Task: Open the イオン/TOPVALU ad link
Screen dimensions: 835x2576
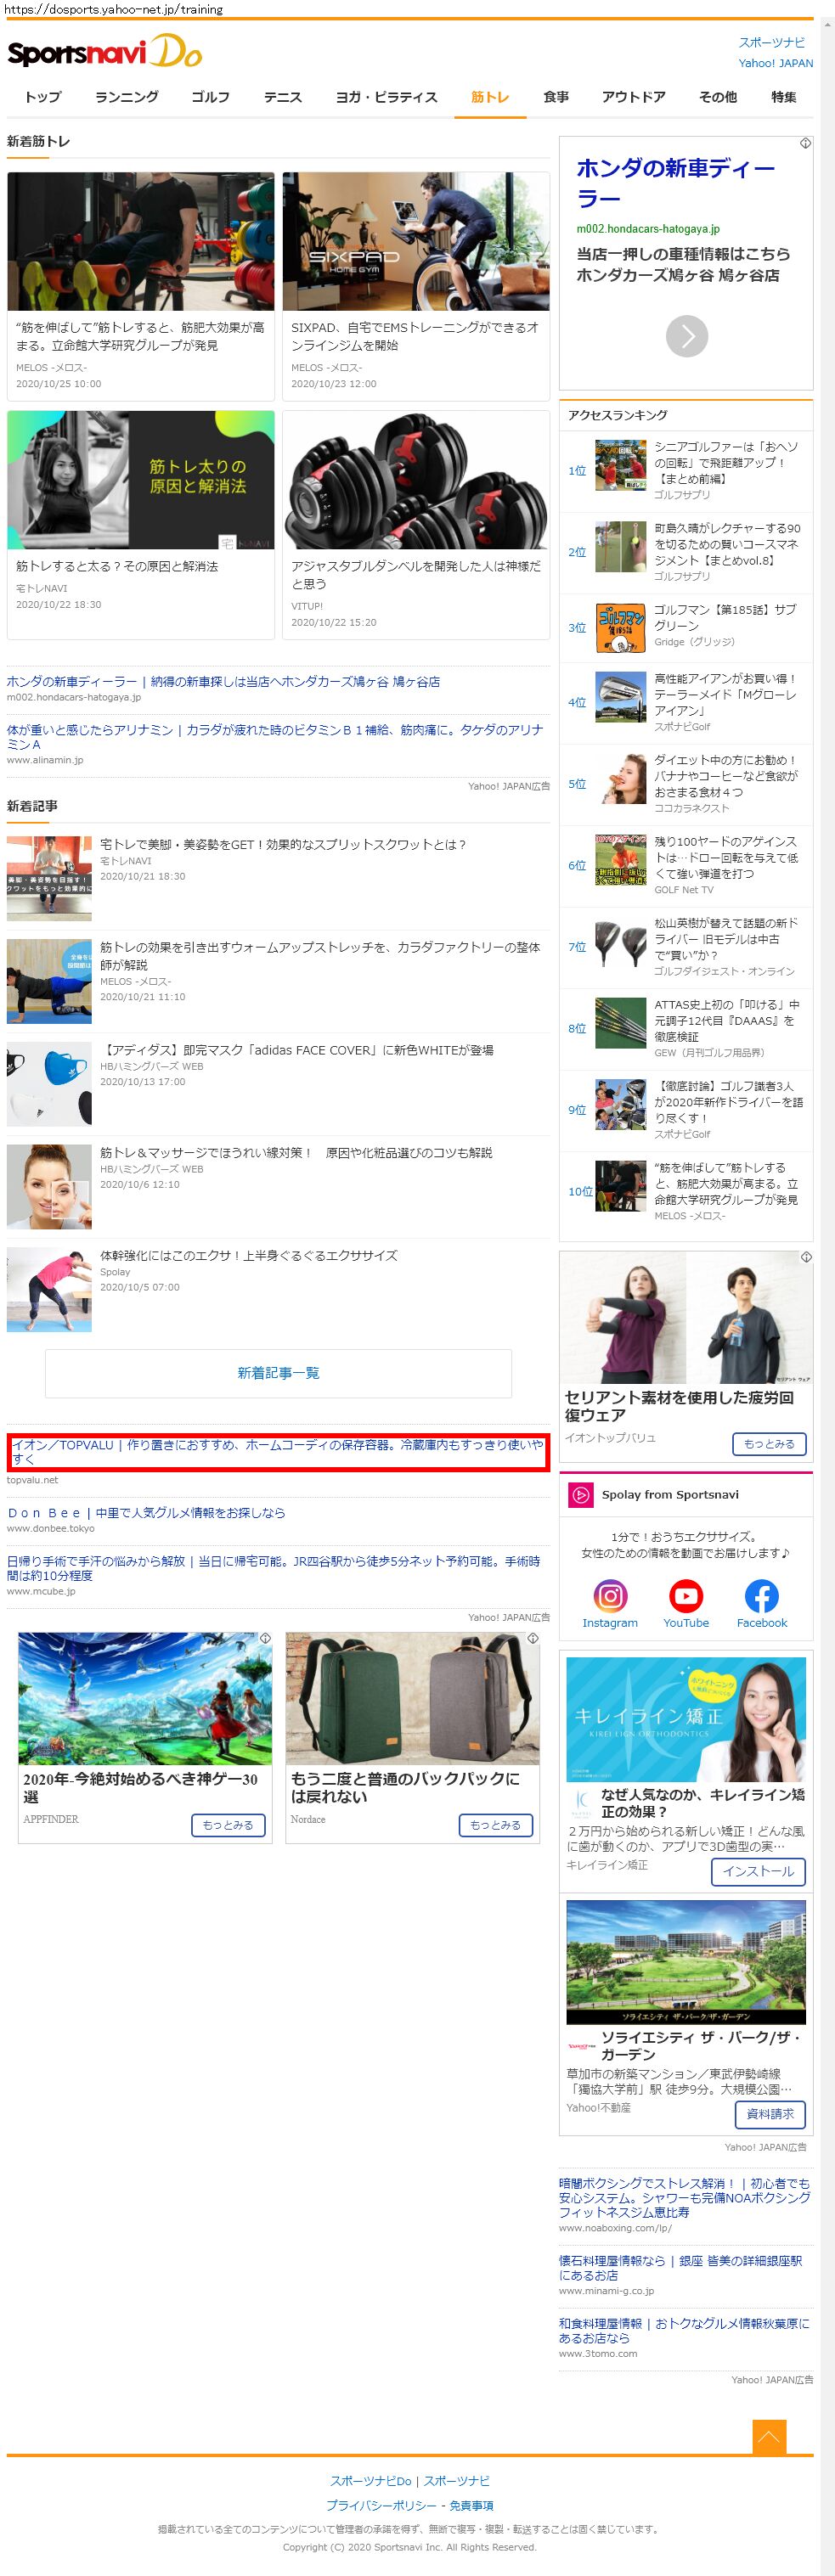Action: point(277,1451)
